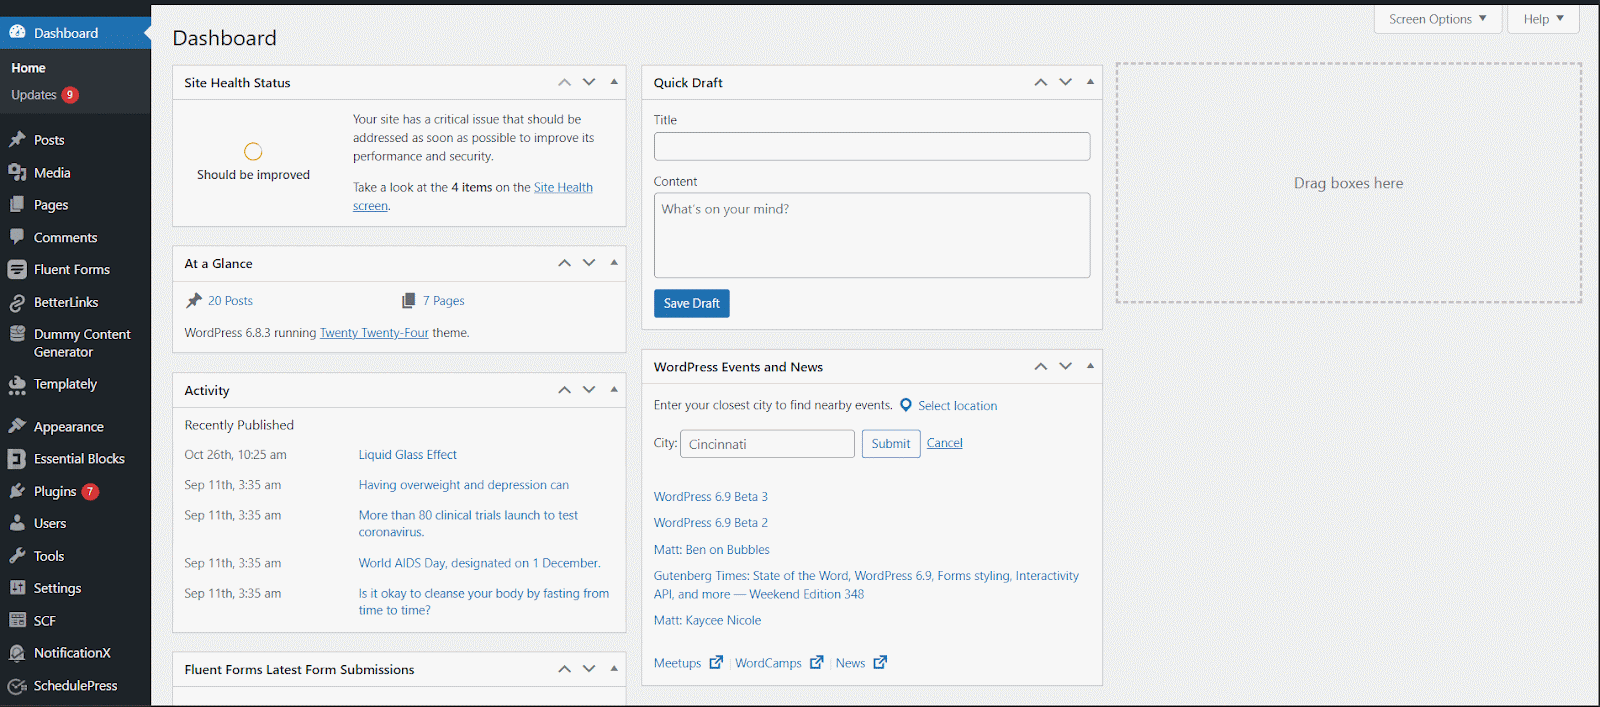The height and width of the screenshot is (707, 1600).
Task: Click the Quick Draft Title field
Action: (871, 147)
